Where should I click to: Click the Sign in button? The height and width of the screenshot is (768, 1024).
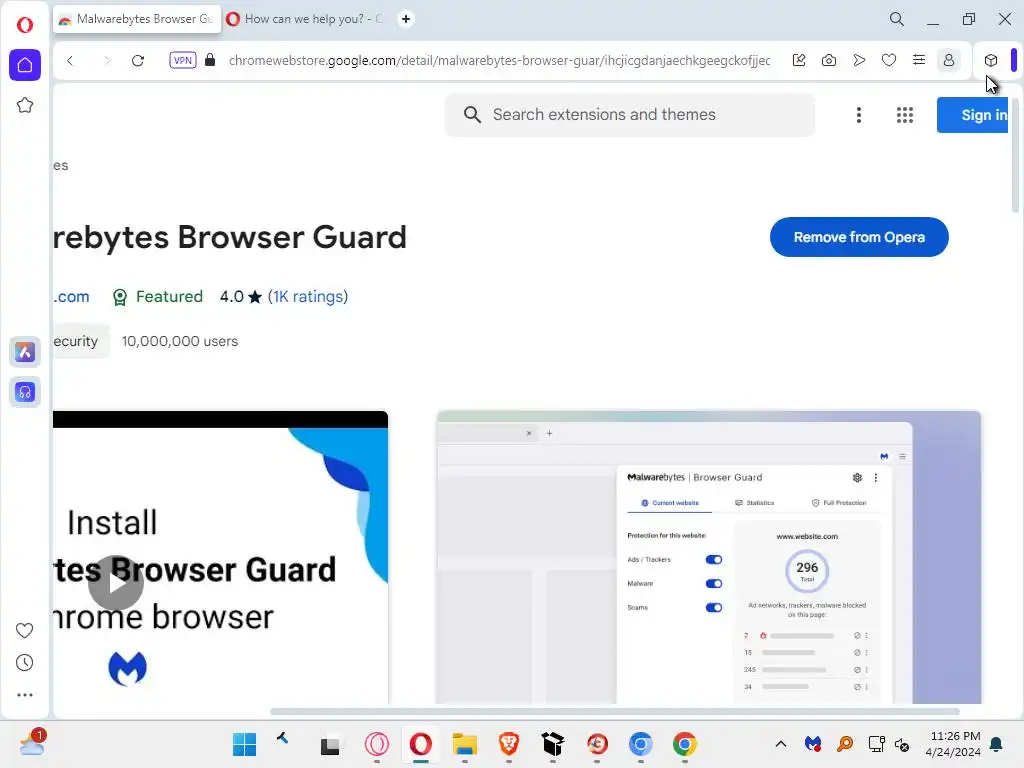972,115
